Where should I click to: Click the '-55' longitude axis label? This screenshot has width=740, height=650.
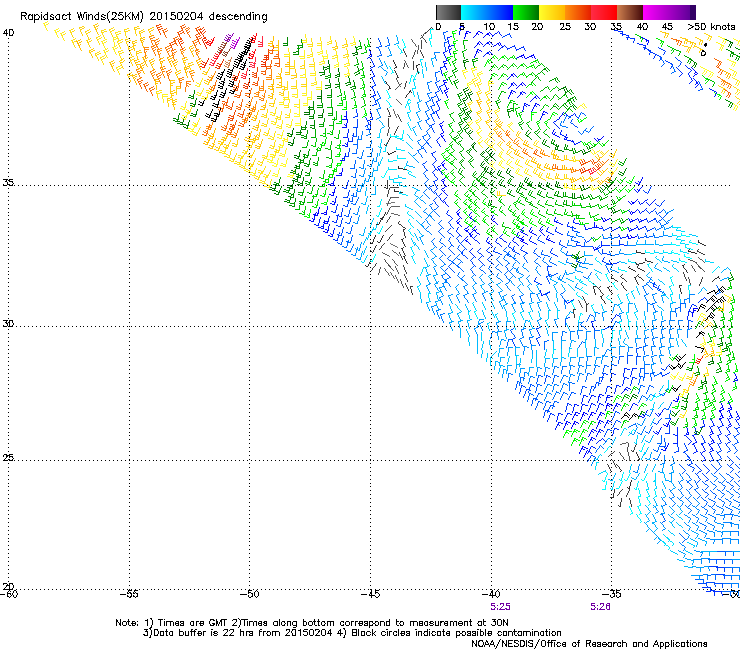(130, 594)
